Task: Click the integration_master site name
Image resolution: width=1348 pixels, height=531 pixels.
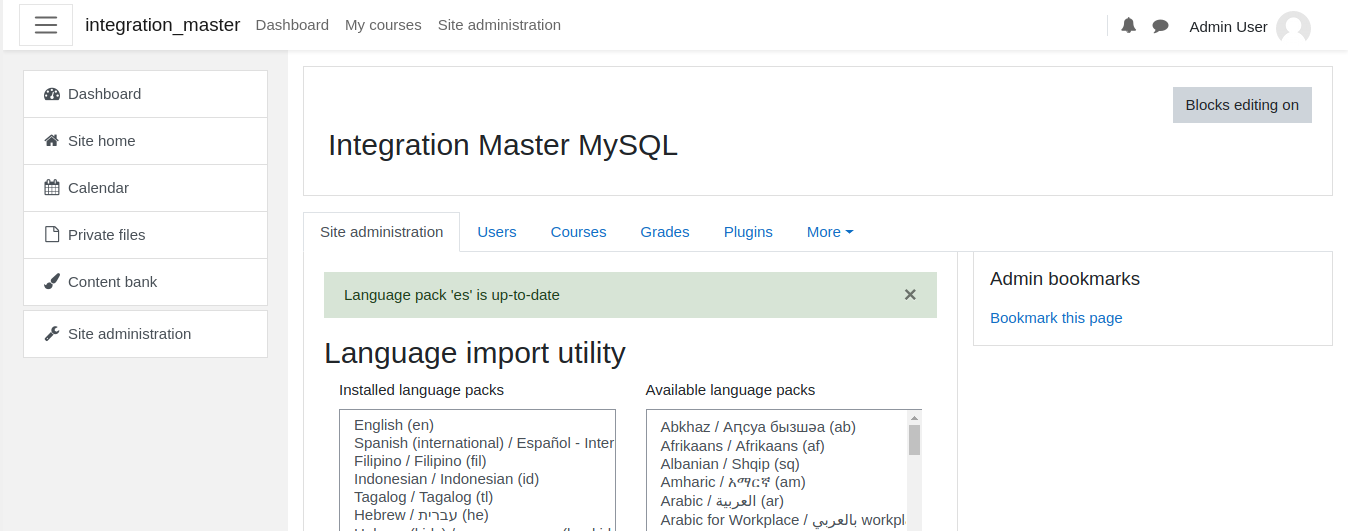Action: pyautogui.click(x=163, y=25)
